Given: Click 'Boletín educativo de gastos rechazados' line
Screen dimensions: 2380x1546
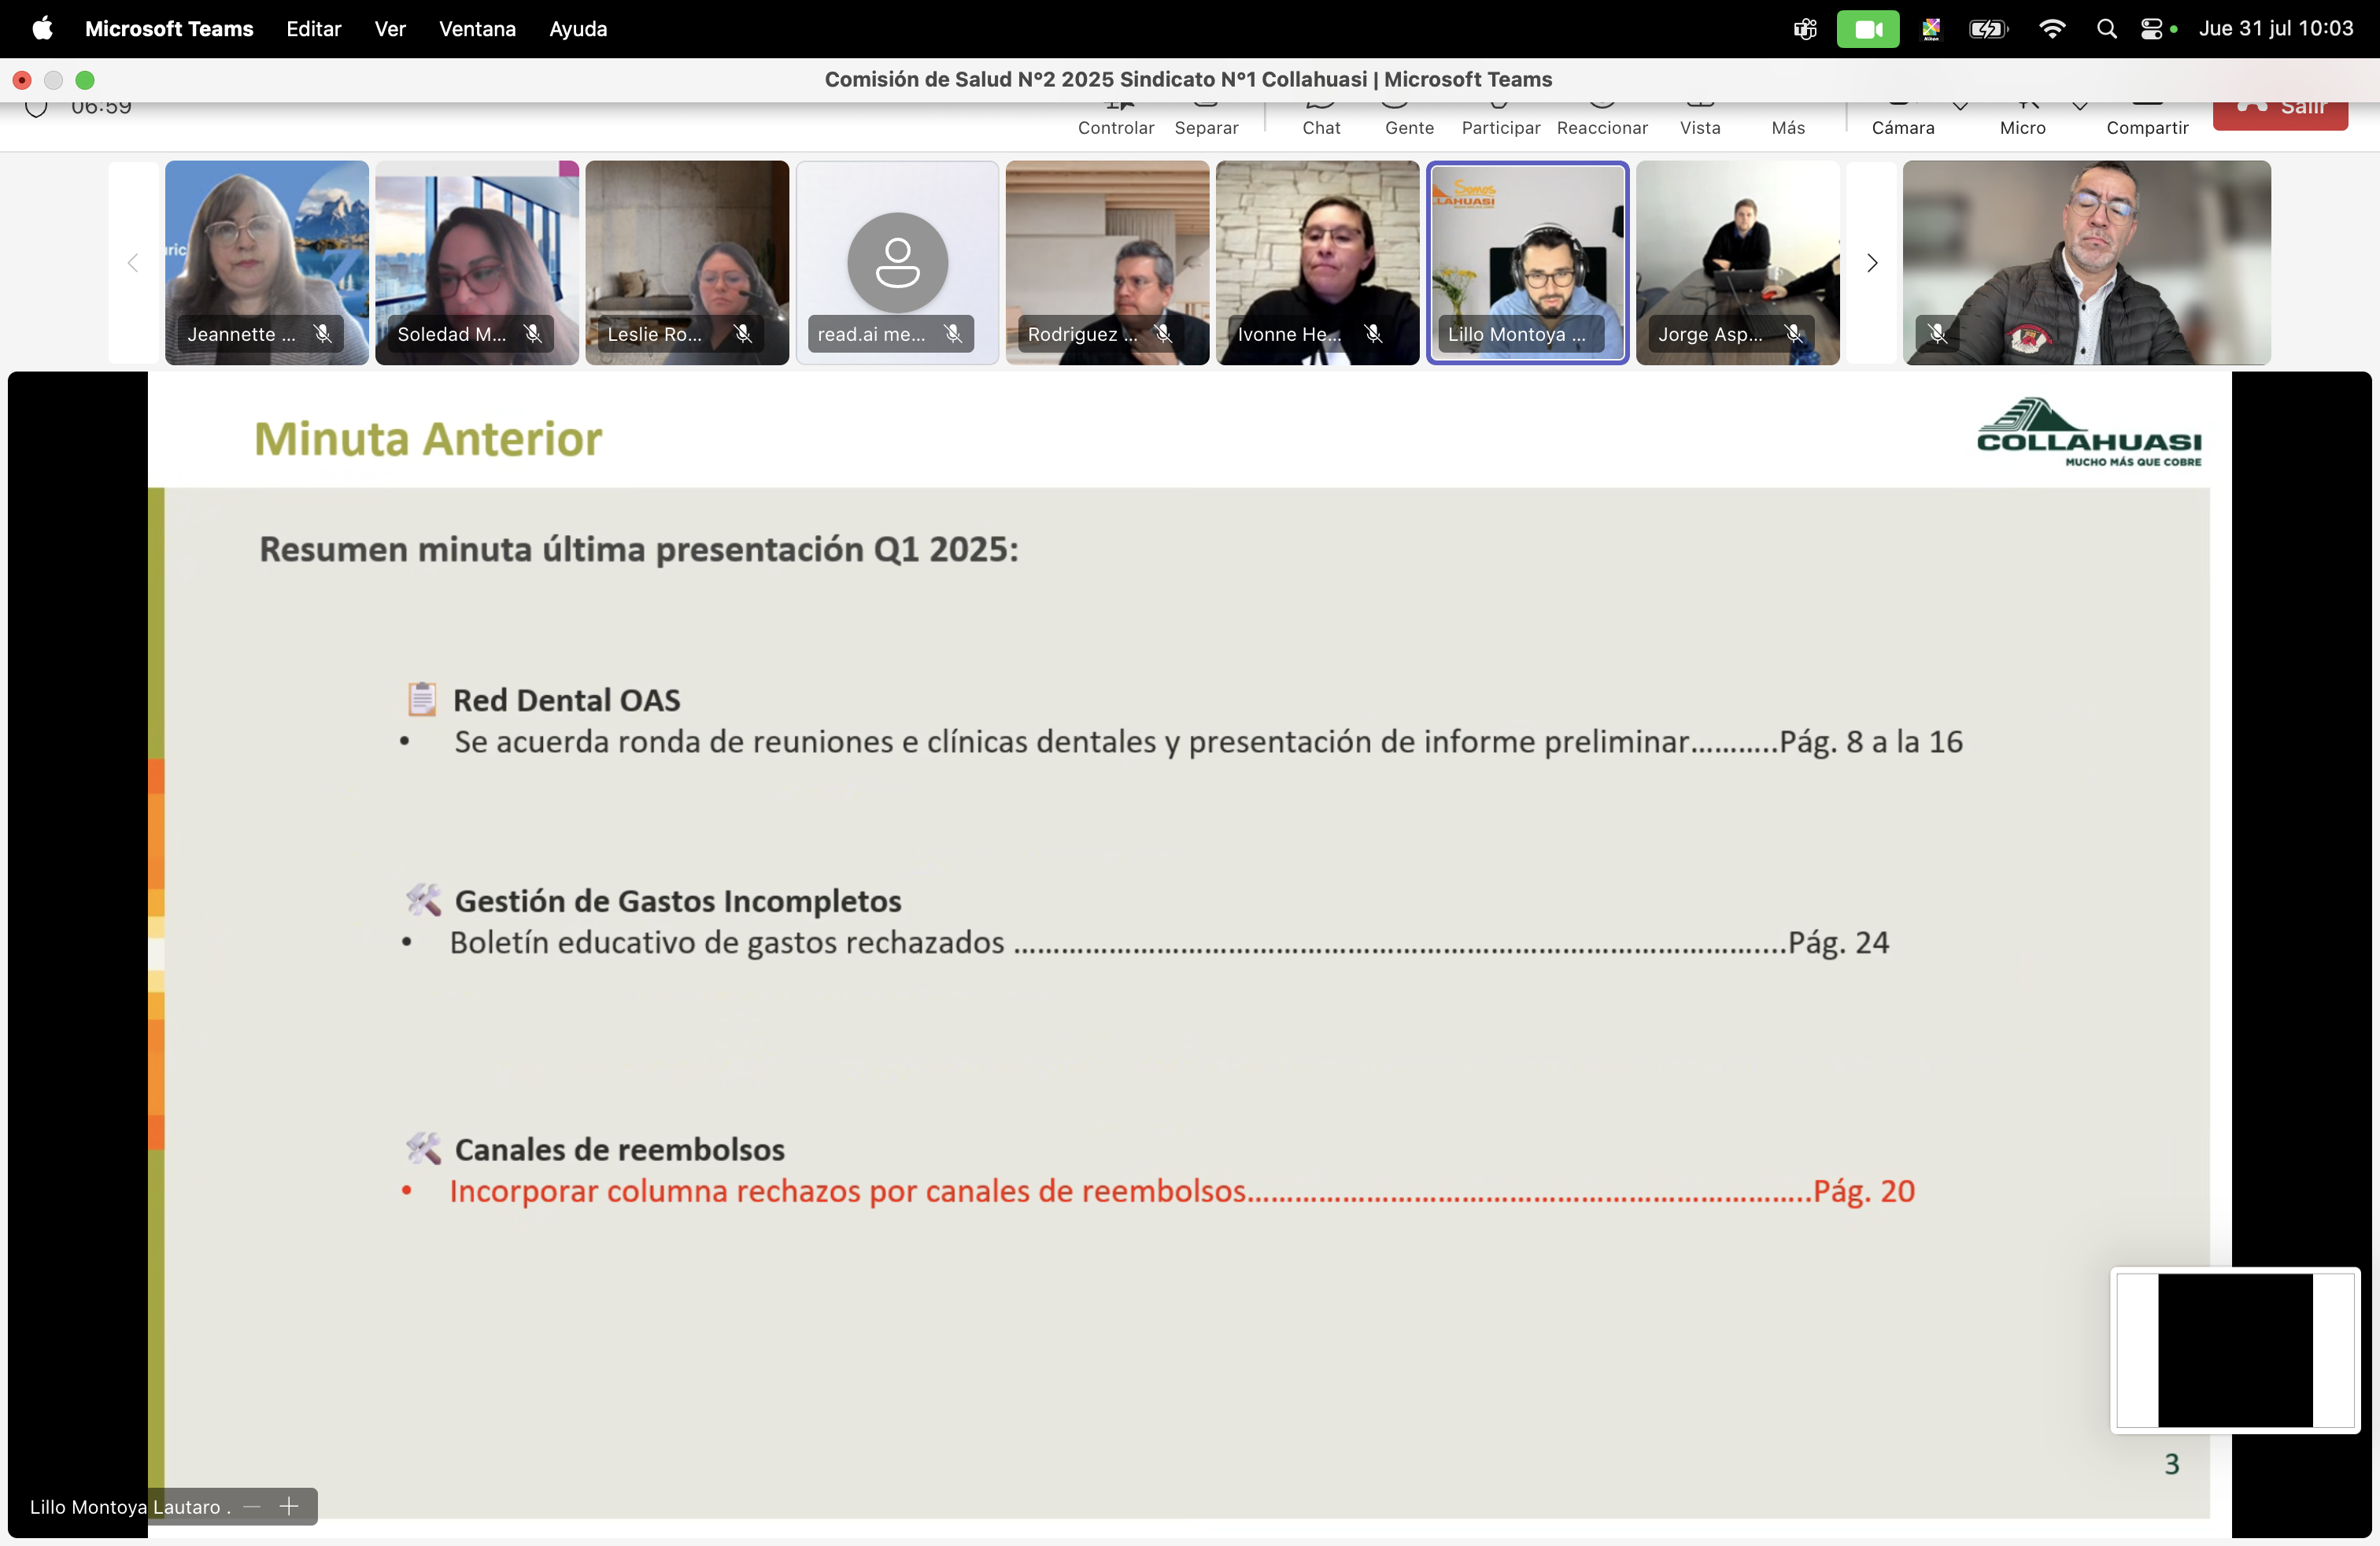Looking at the screenshot, I should click(x=1169, y=942).
